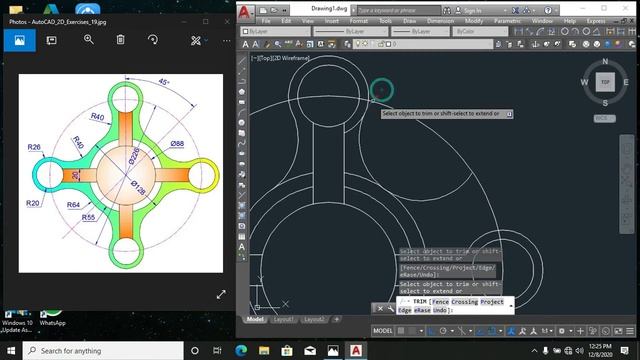Click the Help question mark icon in AutoCAD
This screenshot has width=640, height=360.
coord(548,10)
